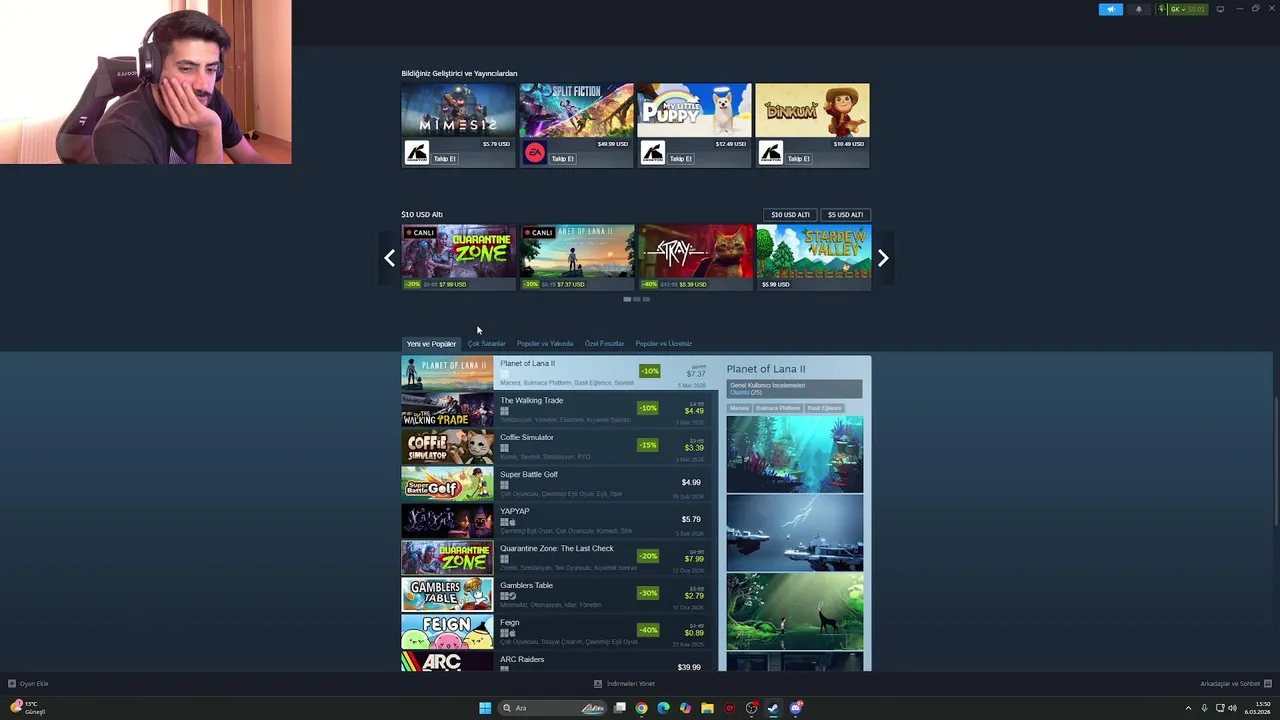Open the notifications bell icon
Image resolution: width=1280 pixels, height=720 pixels.
1138,9
